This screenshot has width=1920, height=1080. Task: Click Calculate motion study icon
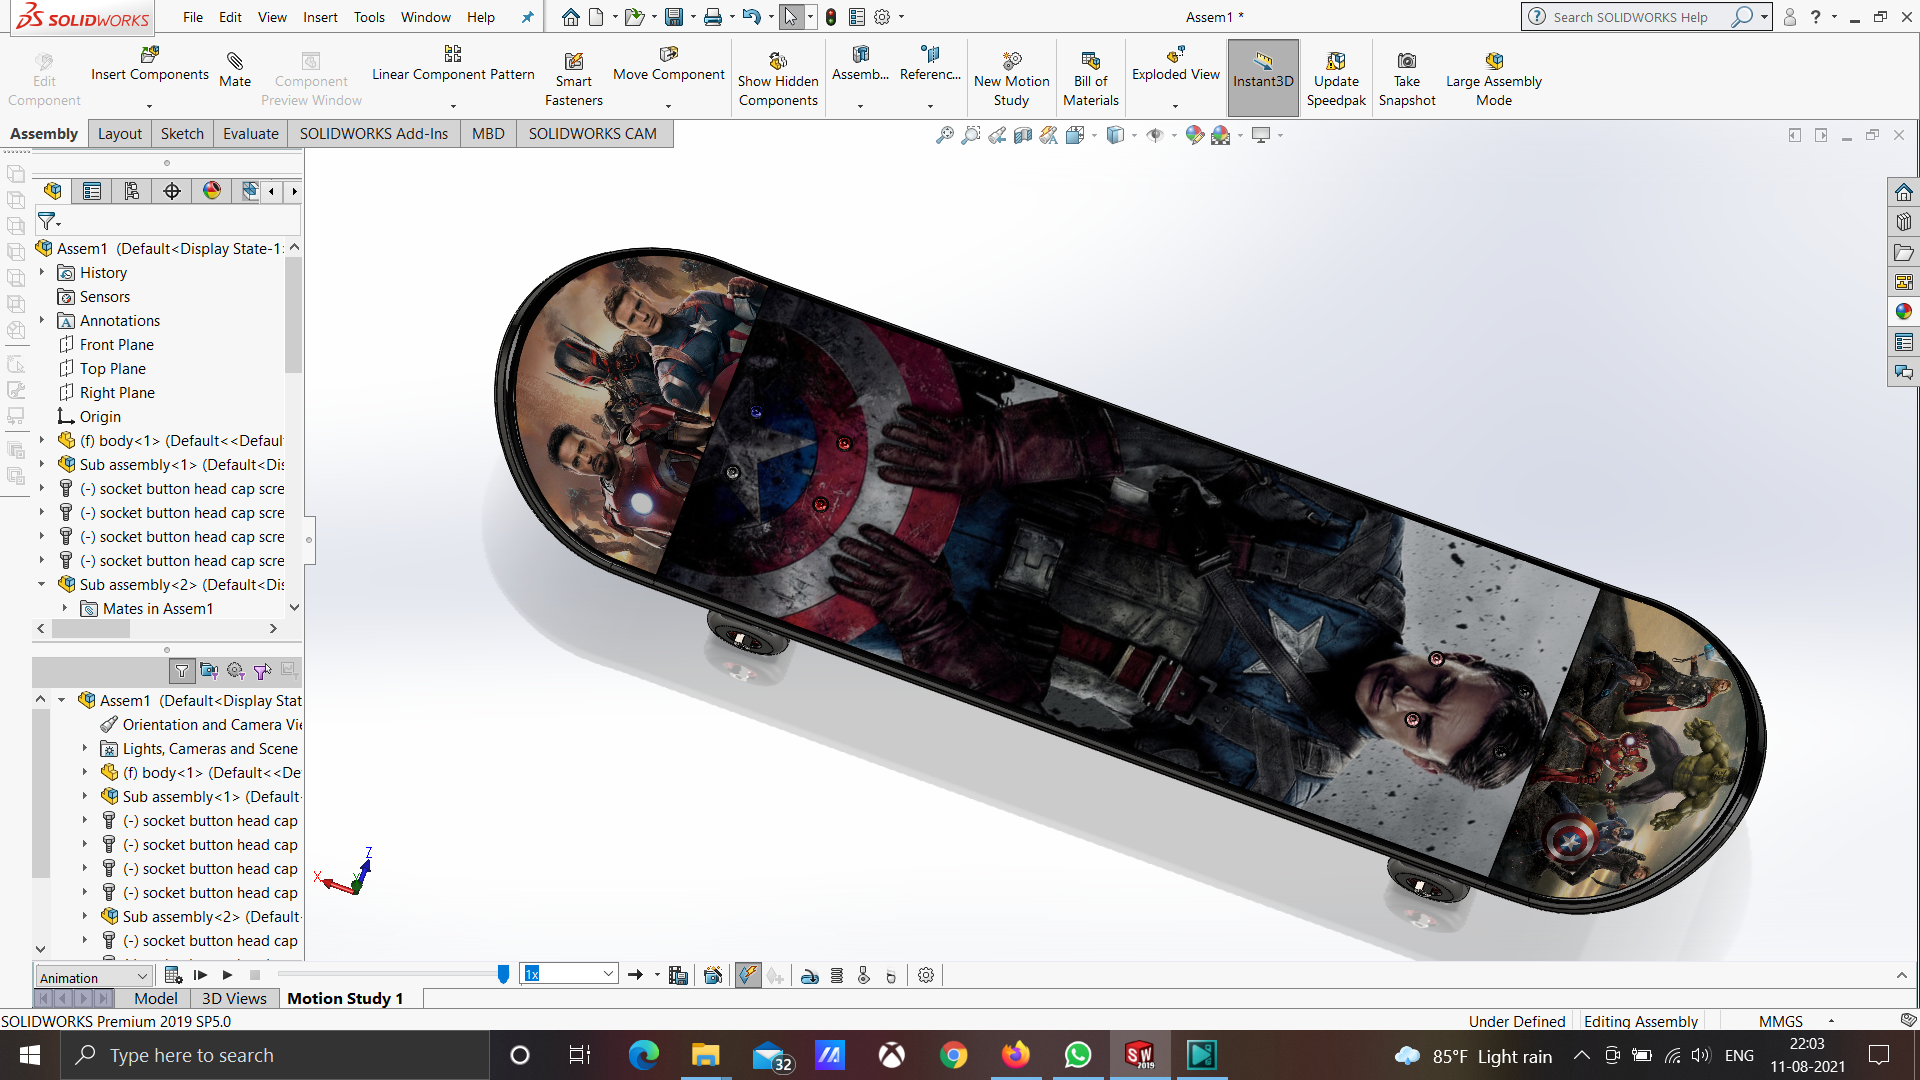[x=173, y=975]
